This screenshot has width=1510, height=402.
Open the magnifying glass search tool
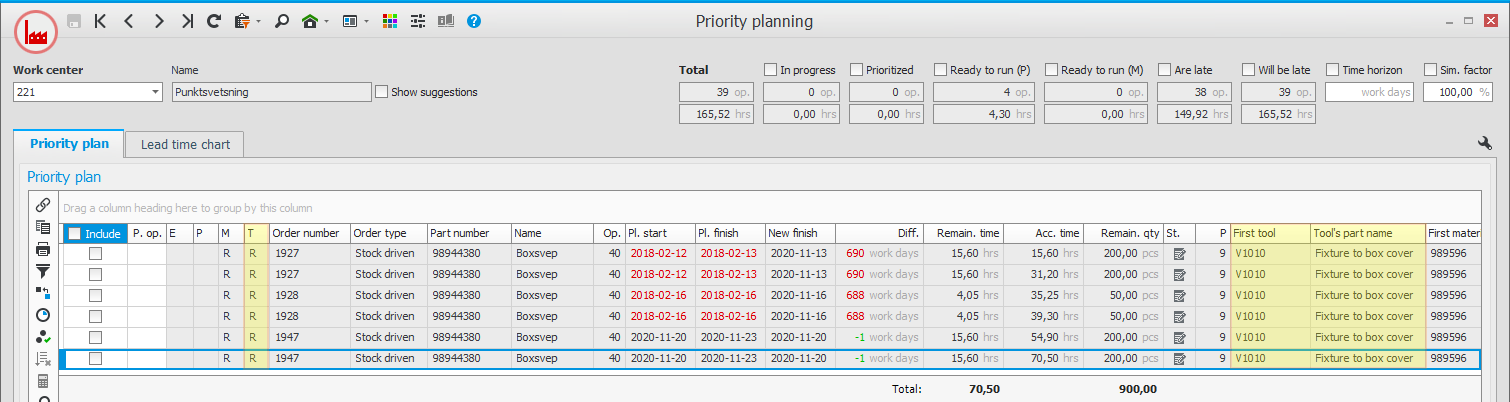(x=282, y=21)
